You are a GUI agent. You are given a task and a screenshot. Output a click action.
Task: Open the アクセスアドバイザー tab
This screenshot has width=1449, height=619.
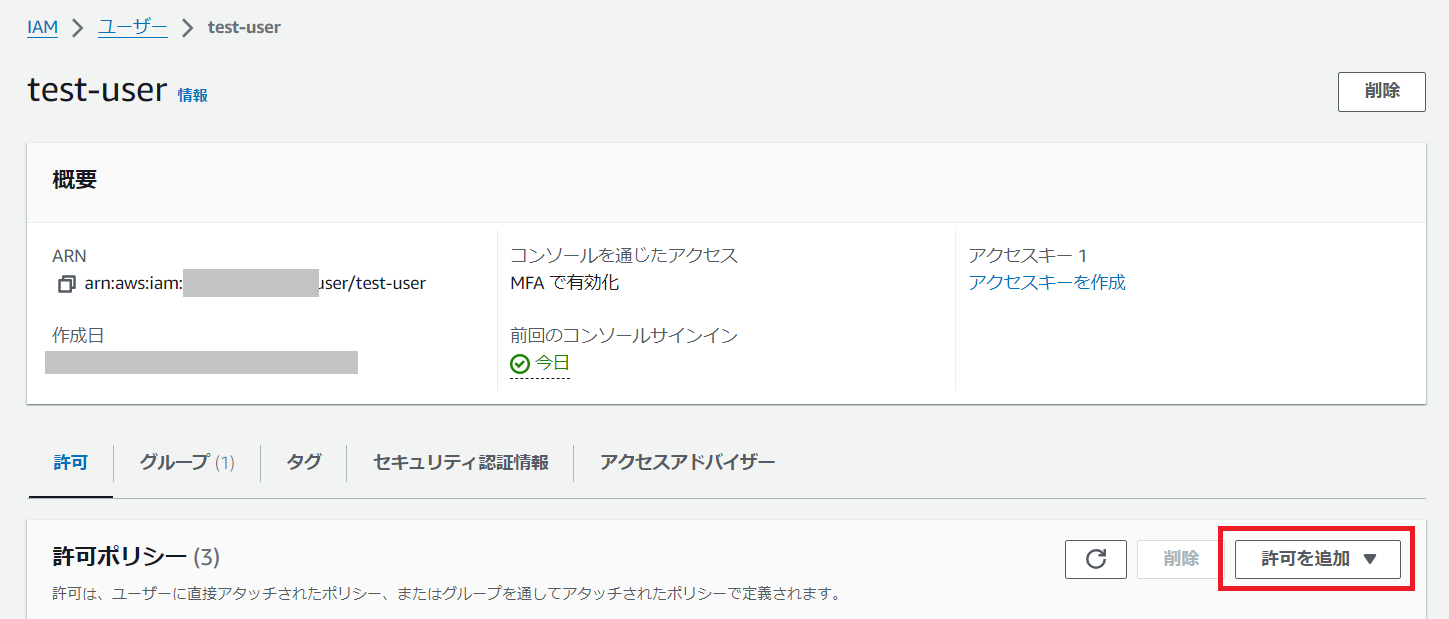click(687, 462)
